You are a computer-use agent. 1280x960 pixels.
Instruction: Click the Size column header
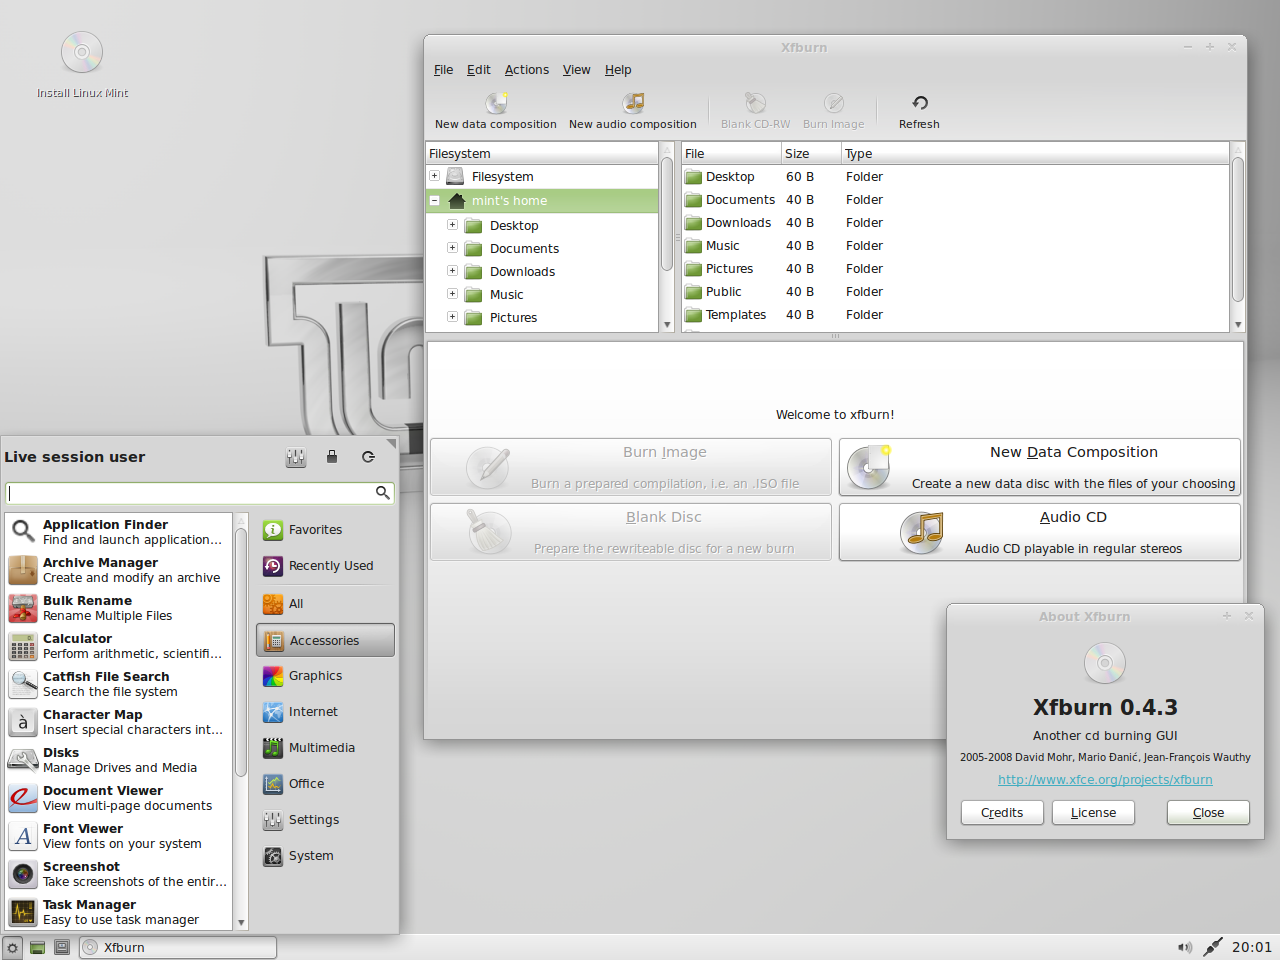[811, 153]
